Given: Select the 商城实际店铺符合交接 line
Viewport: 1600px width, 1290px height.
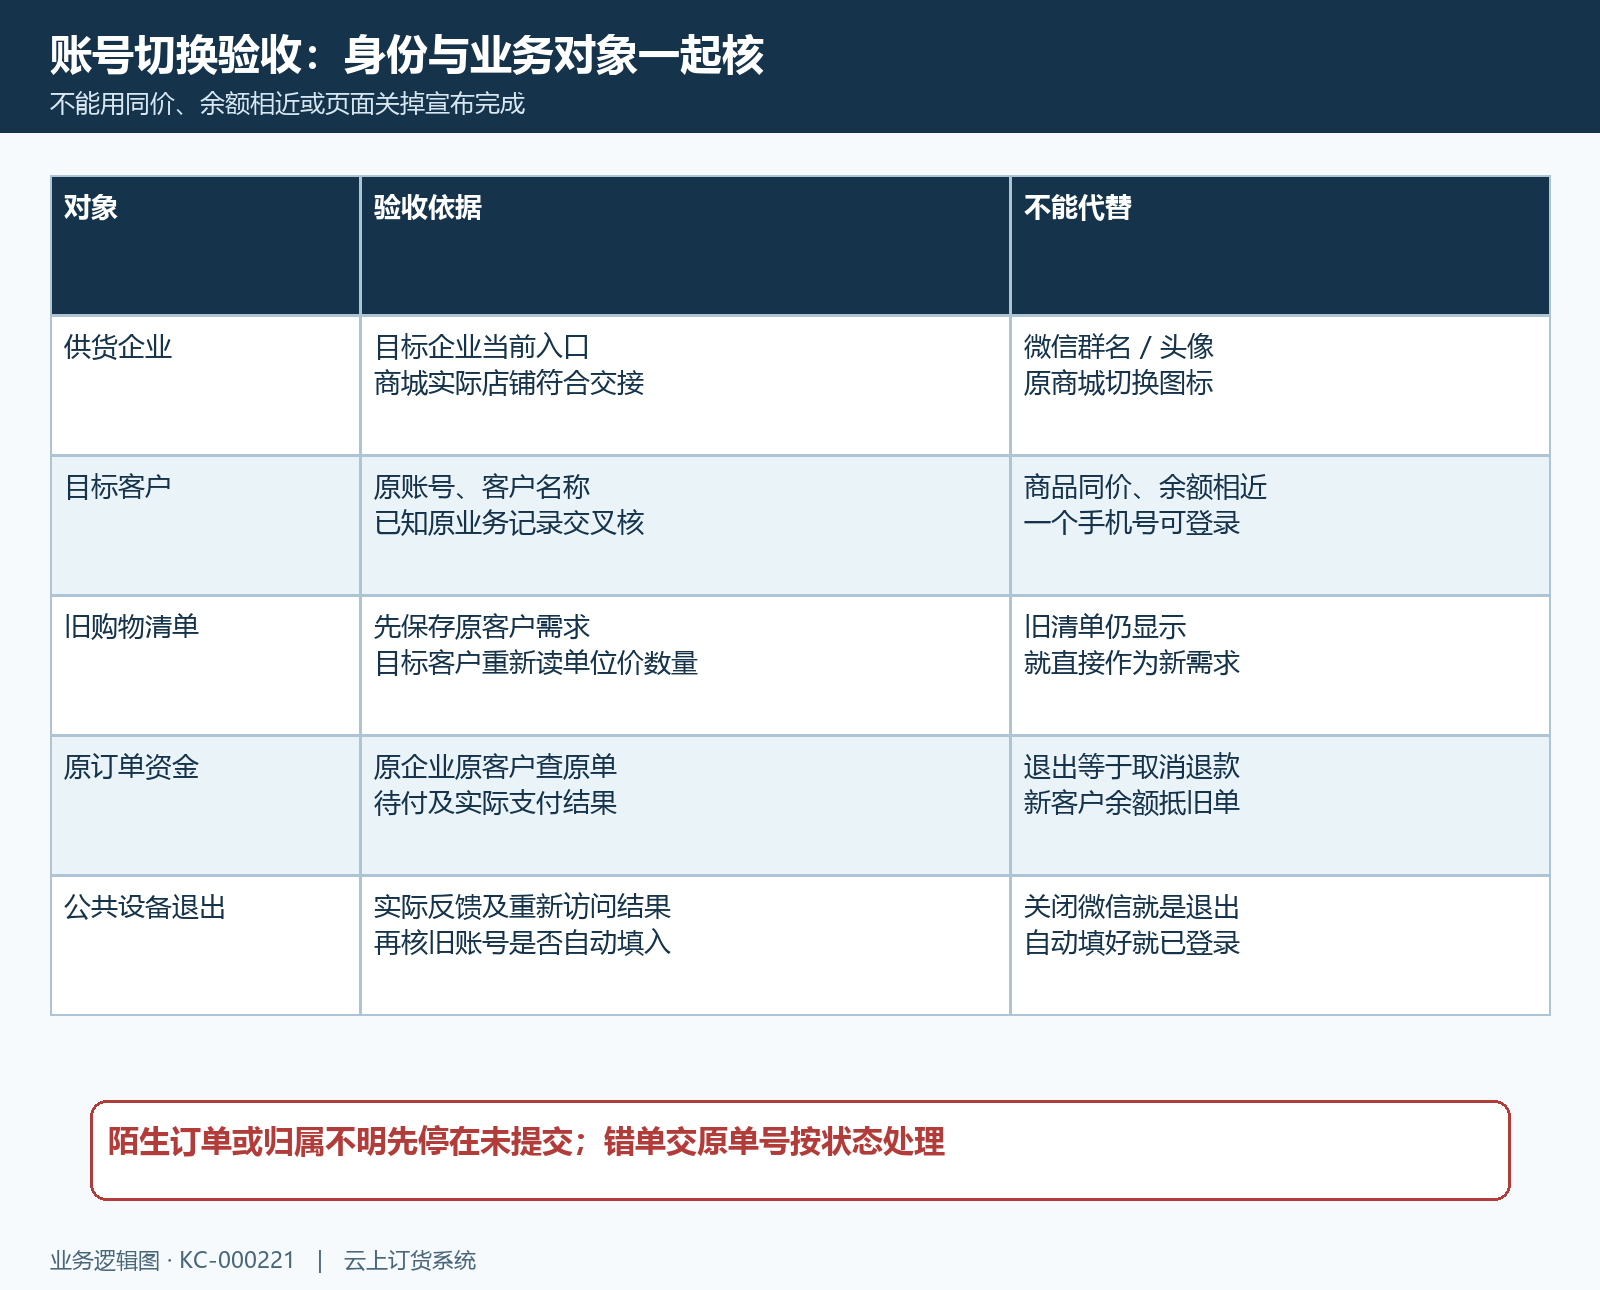Looking at the screenshot, I should coord(509,383).
